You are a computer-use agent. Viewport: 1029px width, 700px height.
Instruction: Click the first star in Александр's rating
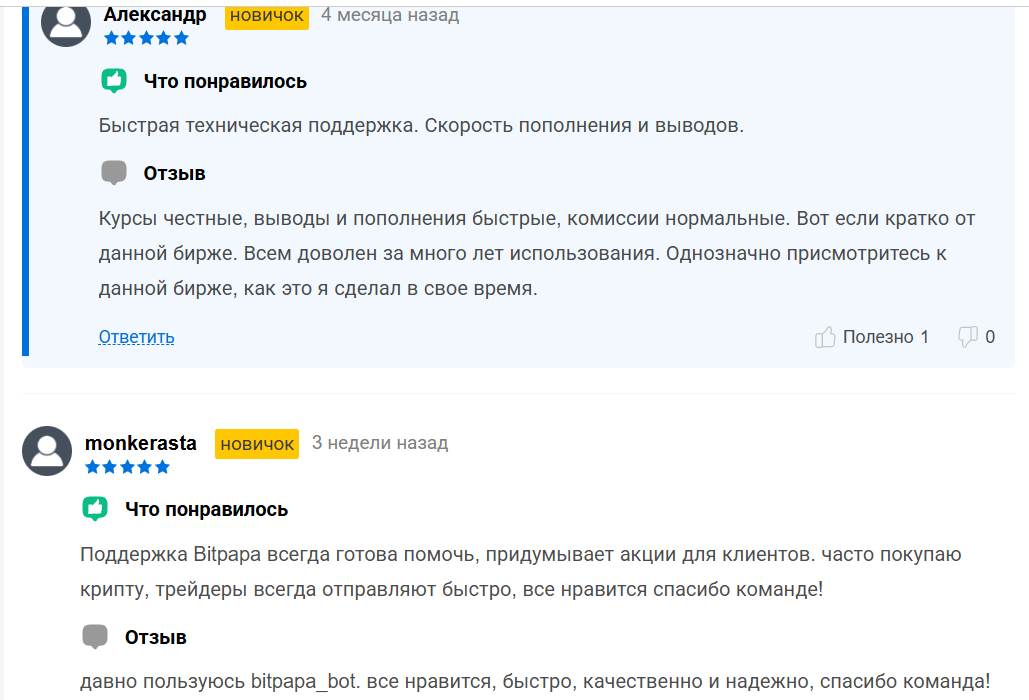(x=110, y=37)
